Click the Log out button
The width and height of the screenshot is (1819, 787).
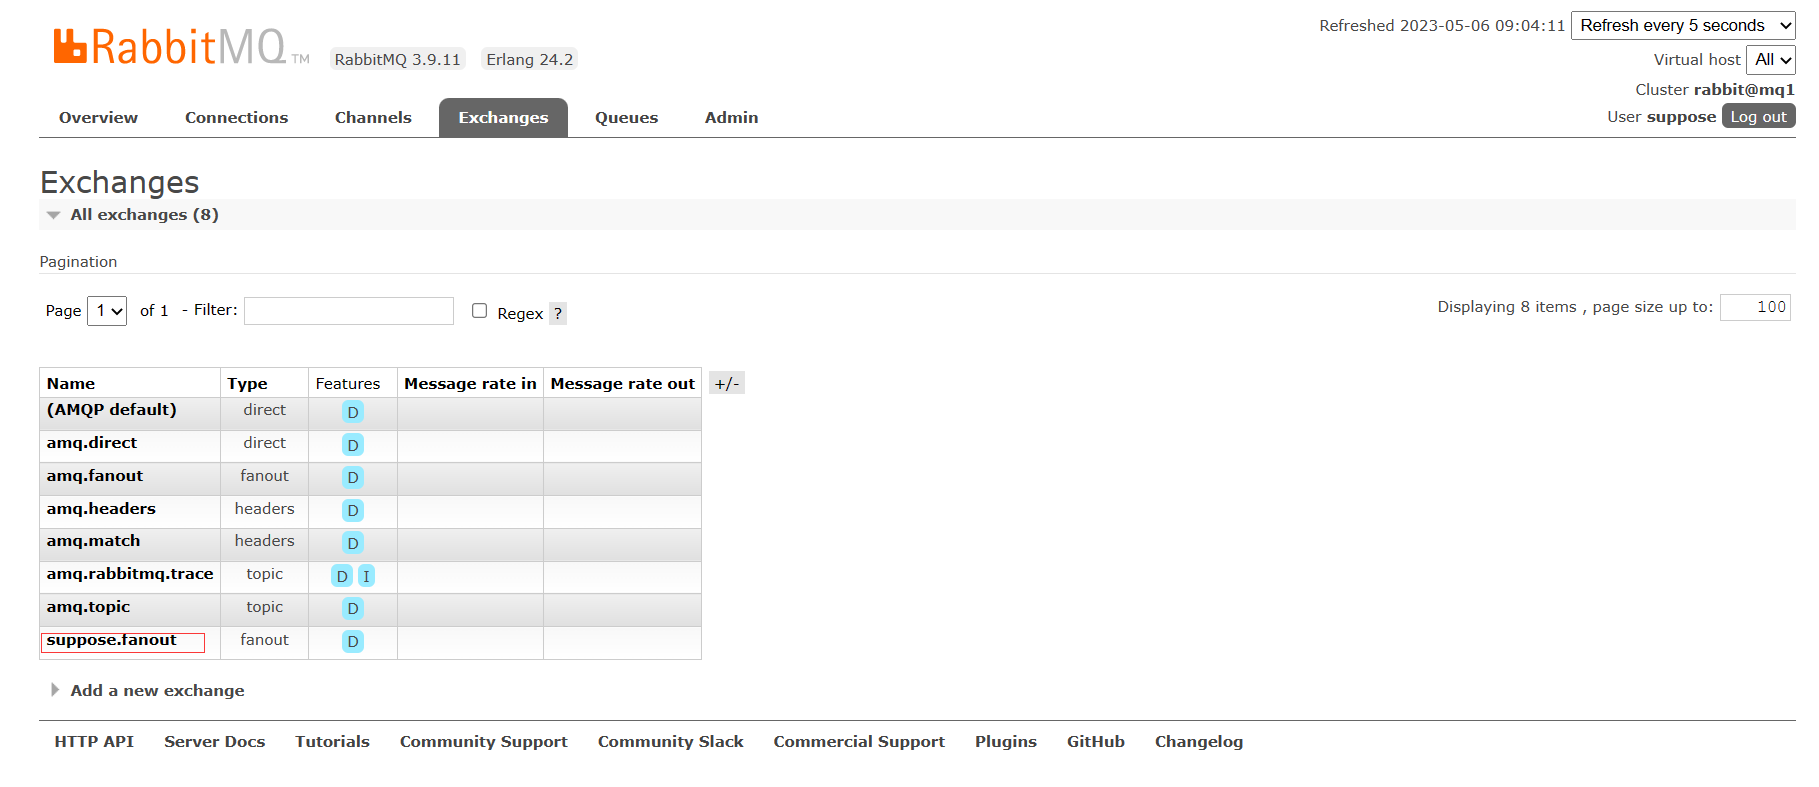click(x=1758, y=117)
